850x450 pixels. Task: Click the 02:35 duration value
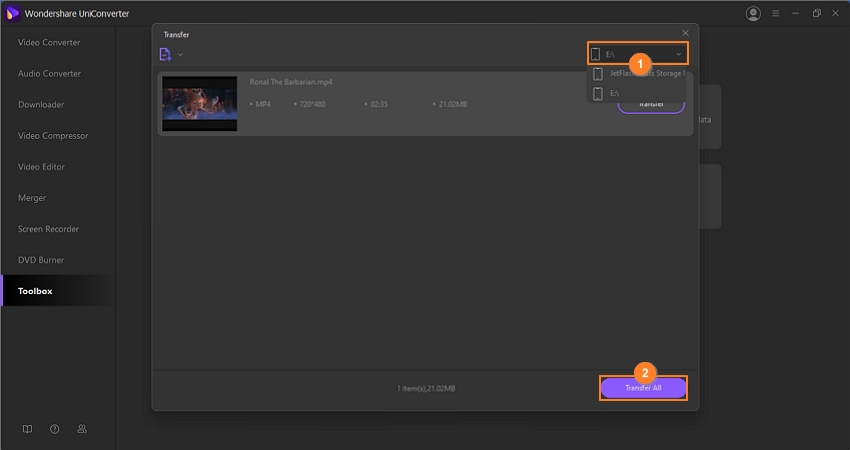tap(379, 104)
